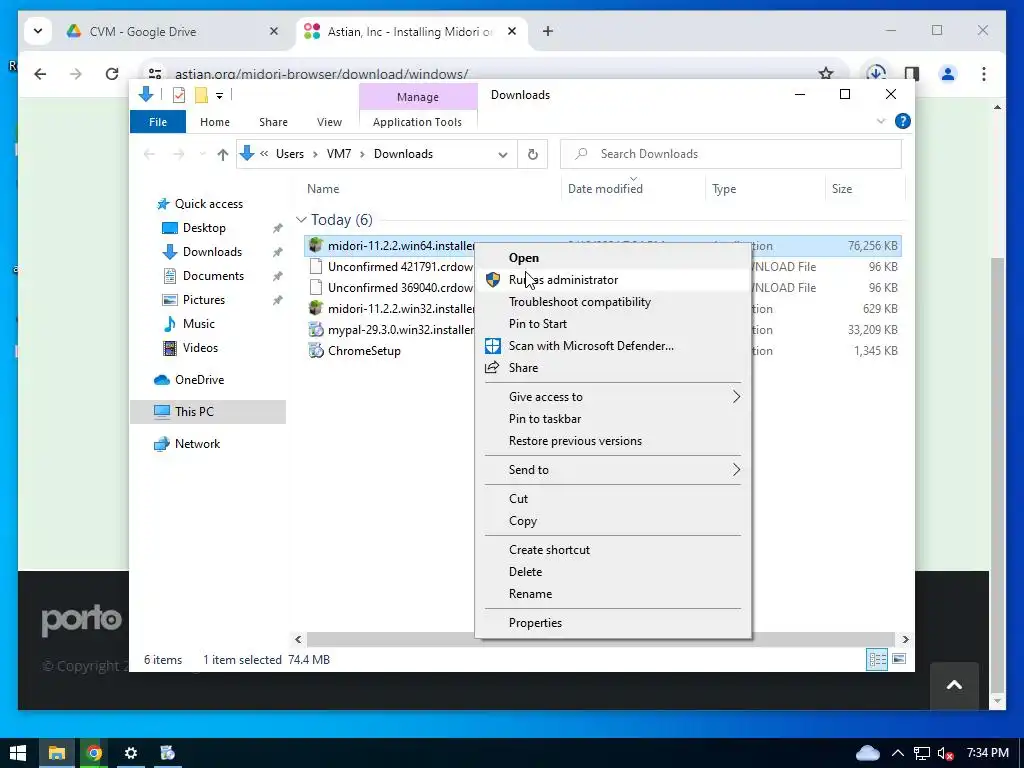Bookmark this page with the star icon
Viewport: 1024px width, 768px height.
coord(825,73)
